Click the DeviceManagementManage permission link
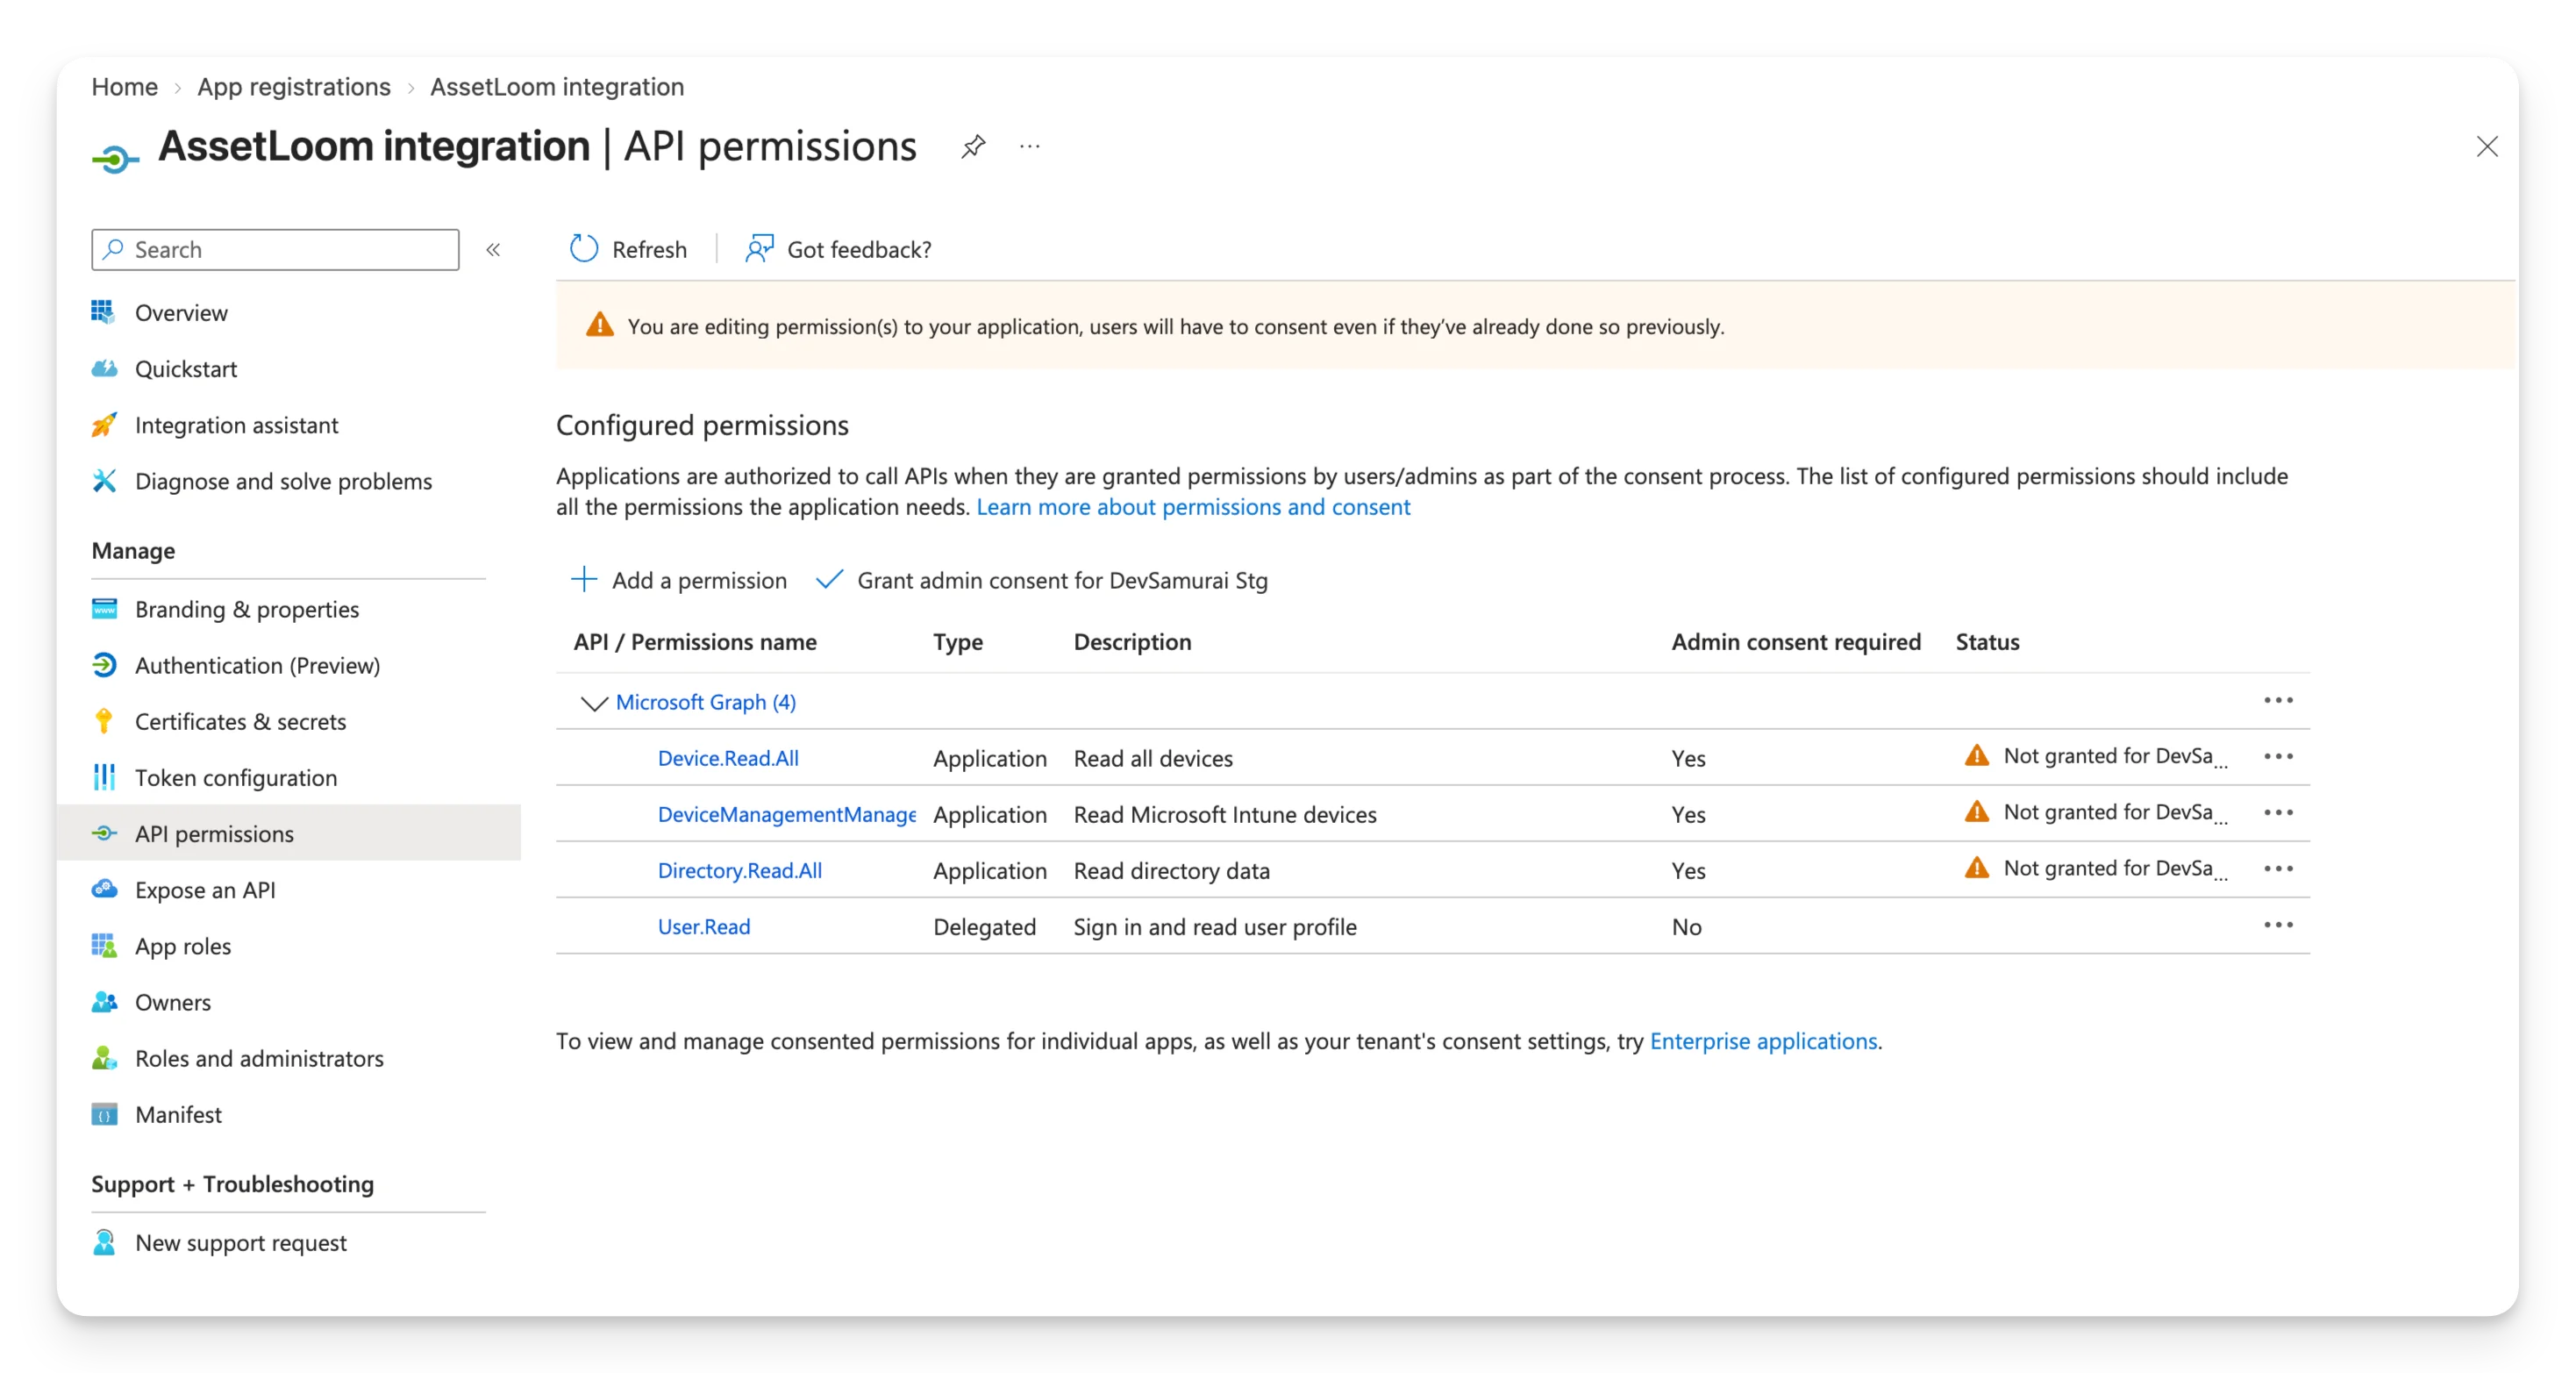This screenshot has height=1373, width=2576. [786, 815]
